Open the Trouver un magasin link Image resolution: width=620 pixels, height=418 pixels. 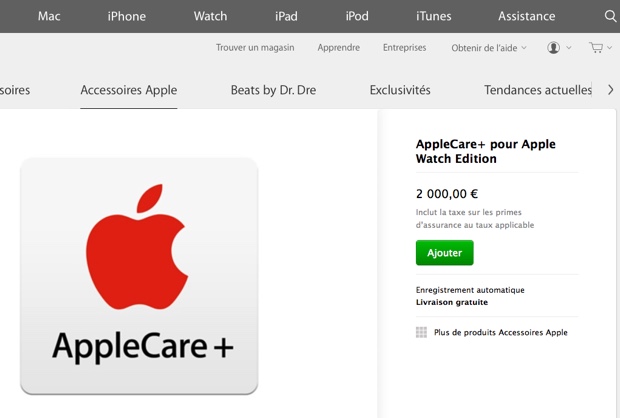pyautogui.click(x=255, y=47)
